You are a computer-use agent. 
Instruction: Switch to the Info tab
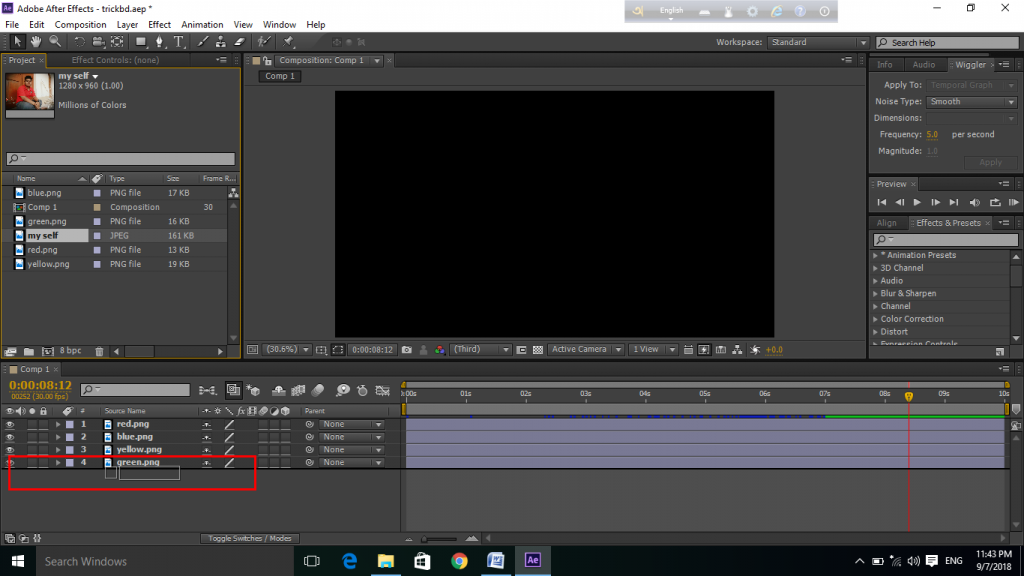(885, 65)
